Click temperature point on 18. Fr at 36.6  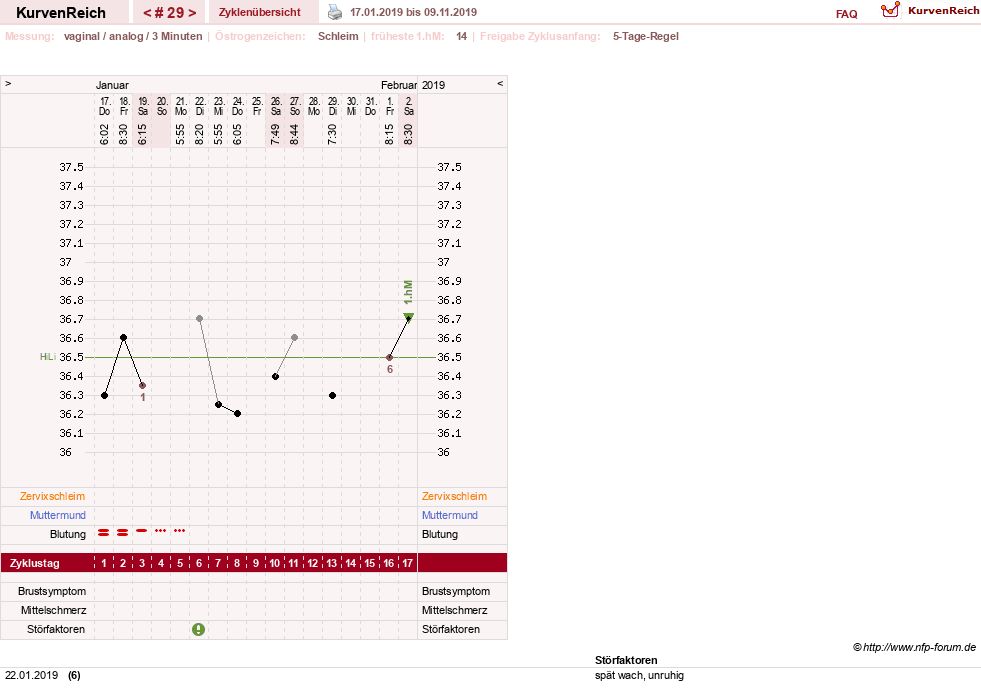123,337
